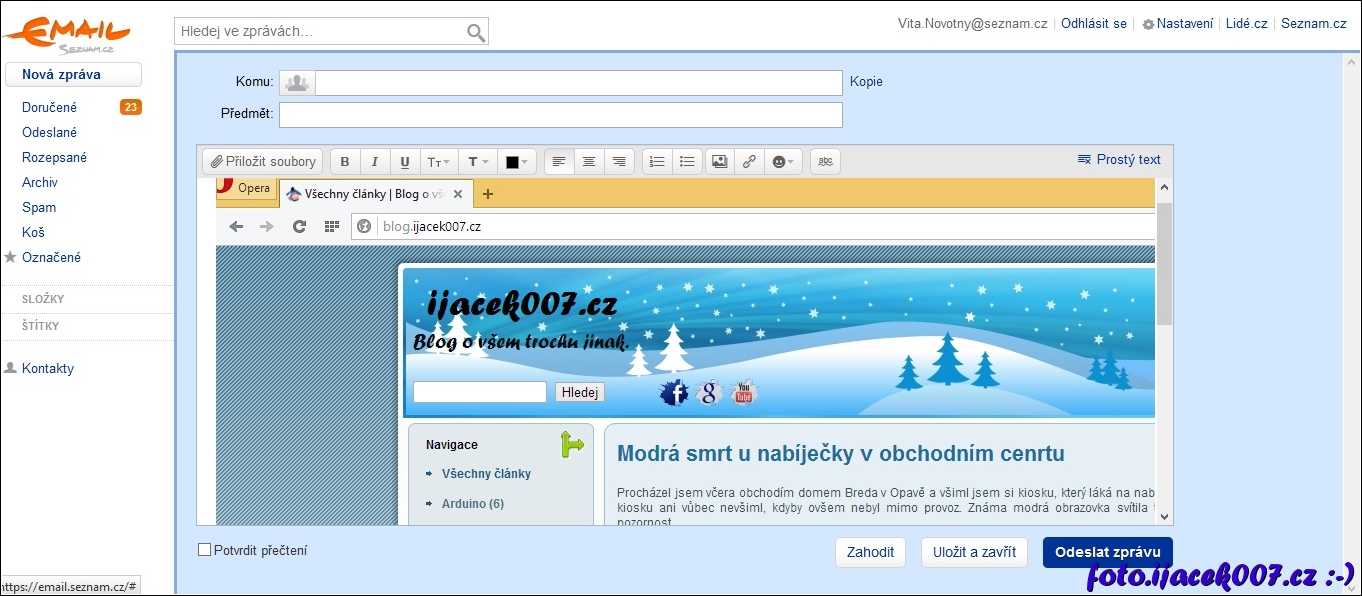This screenshot has height=596, width=1362.
Task: Toggle bold formatting in the editor toolbar
Action: click(345, 162)
